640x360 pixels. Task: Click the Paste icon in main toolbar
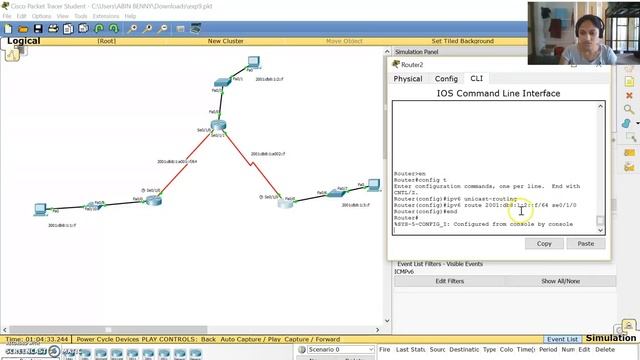[x=83, y=29]
